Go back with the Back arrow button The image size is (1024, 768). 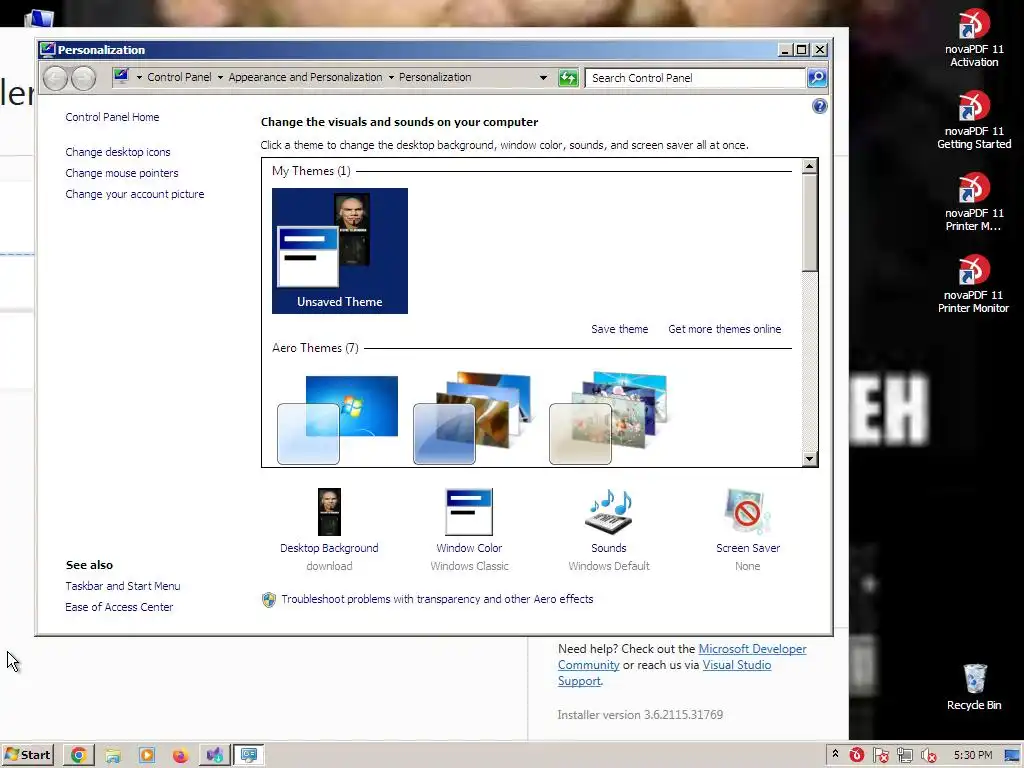click(56, 78)
